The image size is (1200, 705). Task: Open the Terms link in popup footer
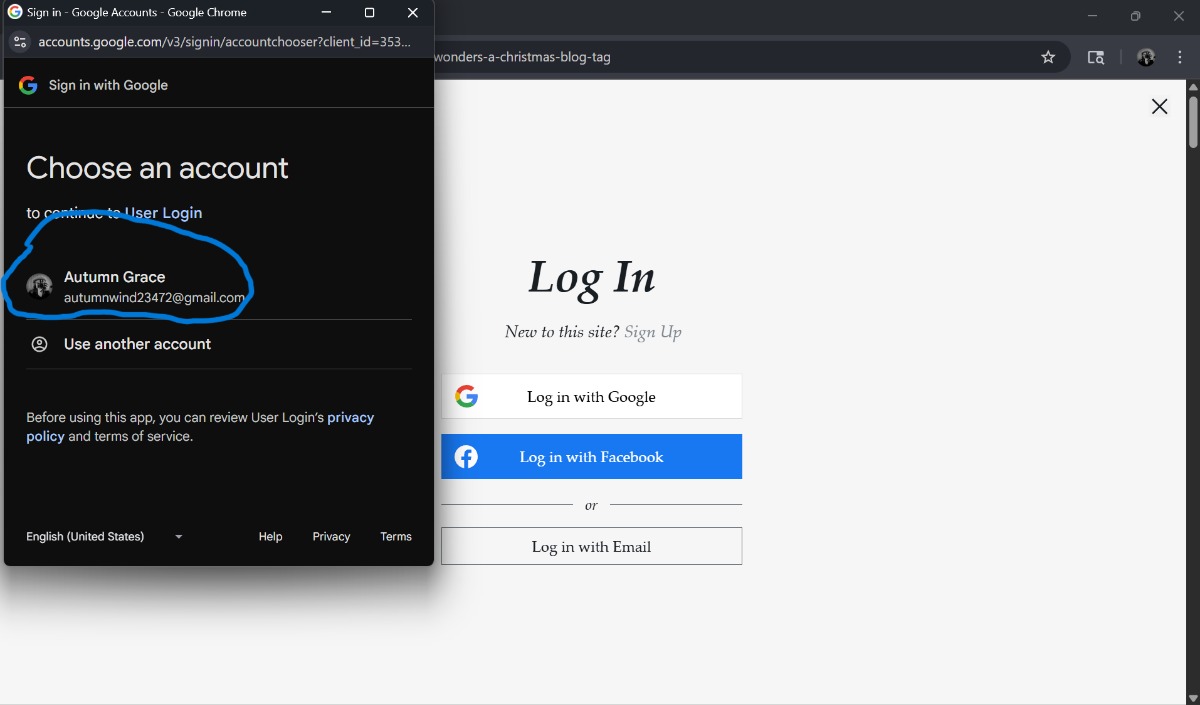click(x=395, y=537)
